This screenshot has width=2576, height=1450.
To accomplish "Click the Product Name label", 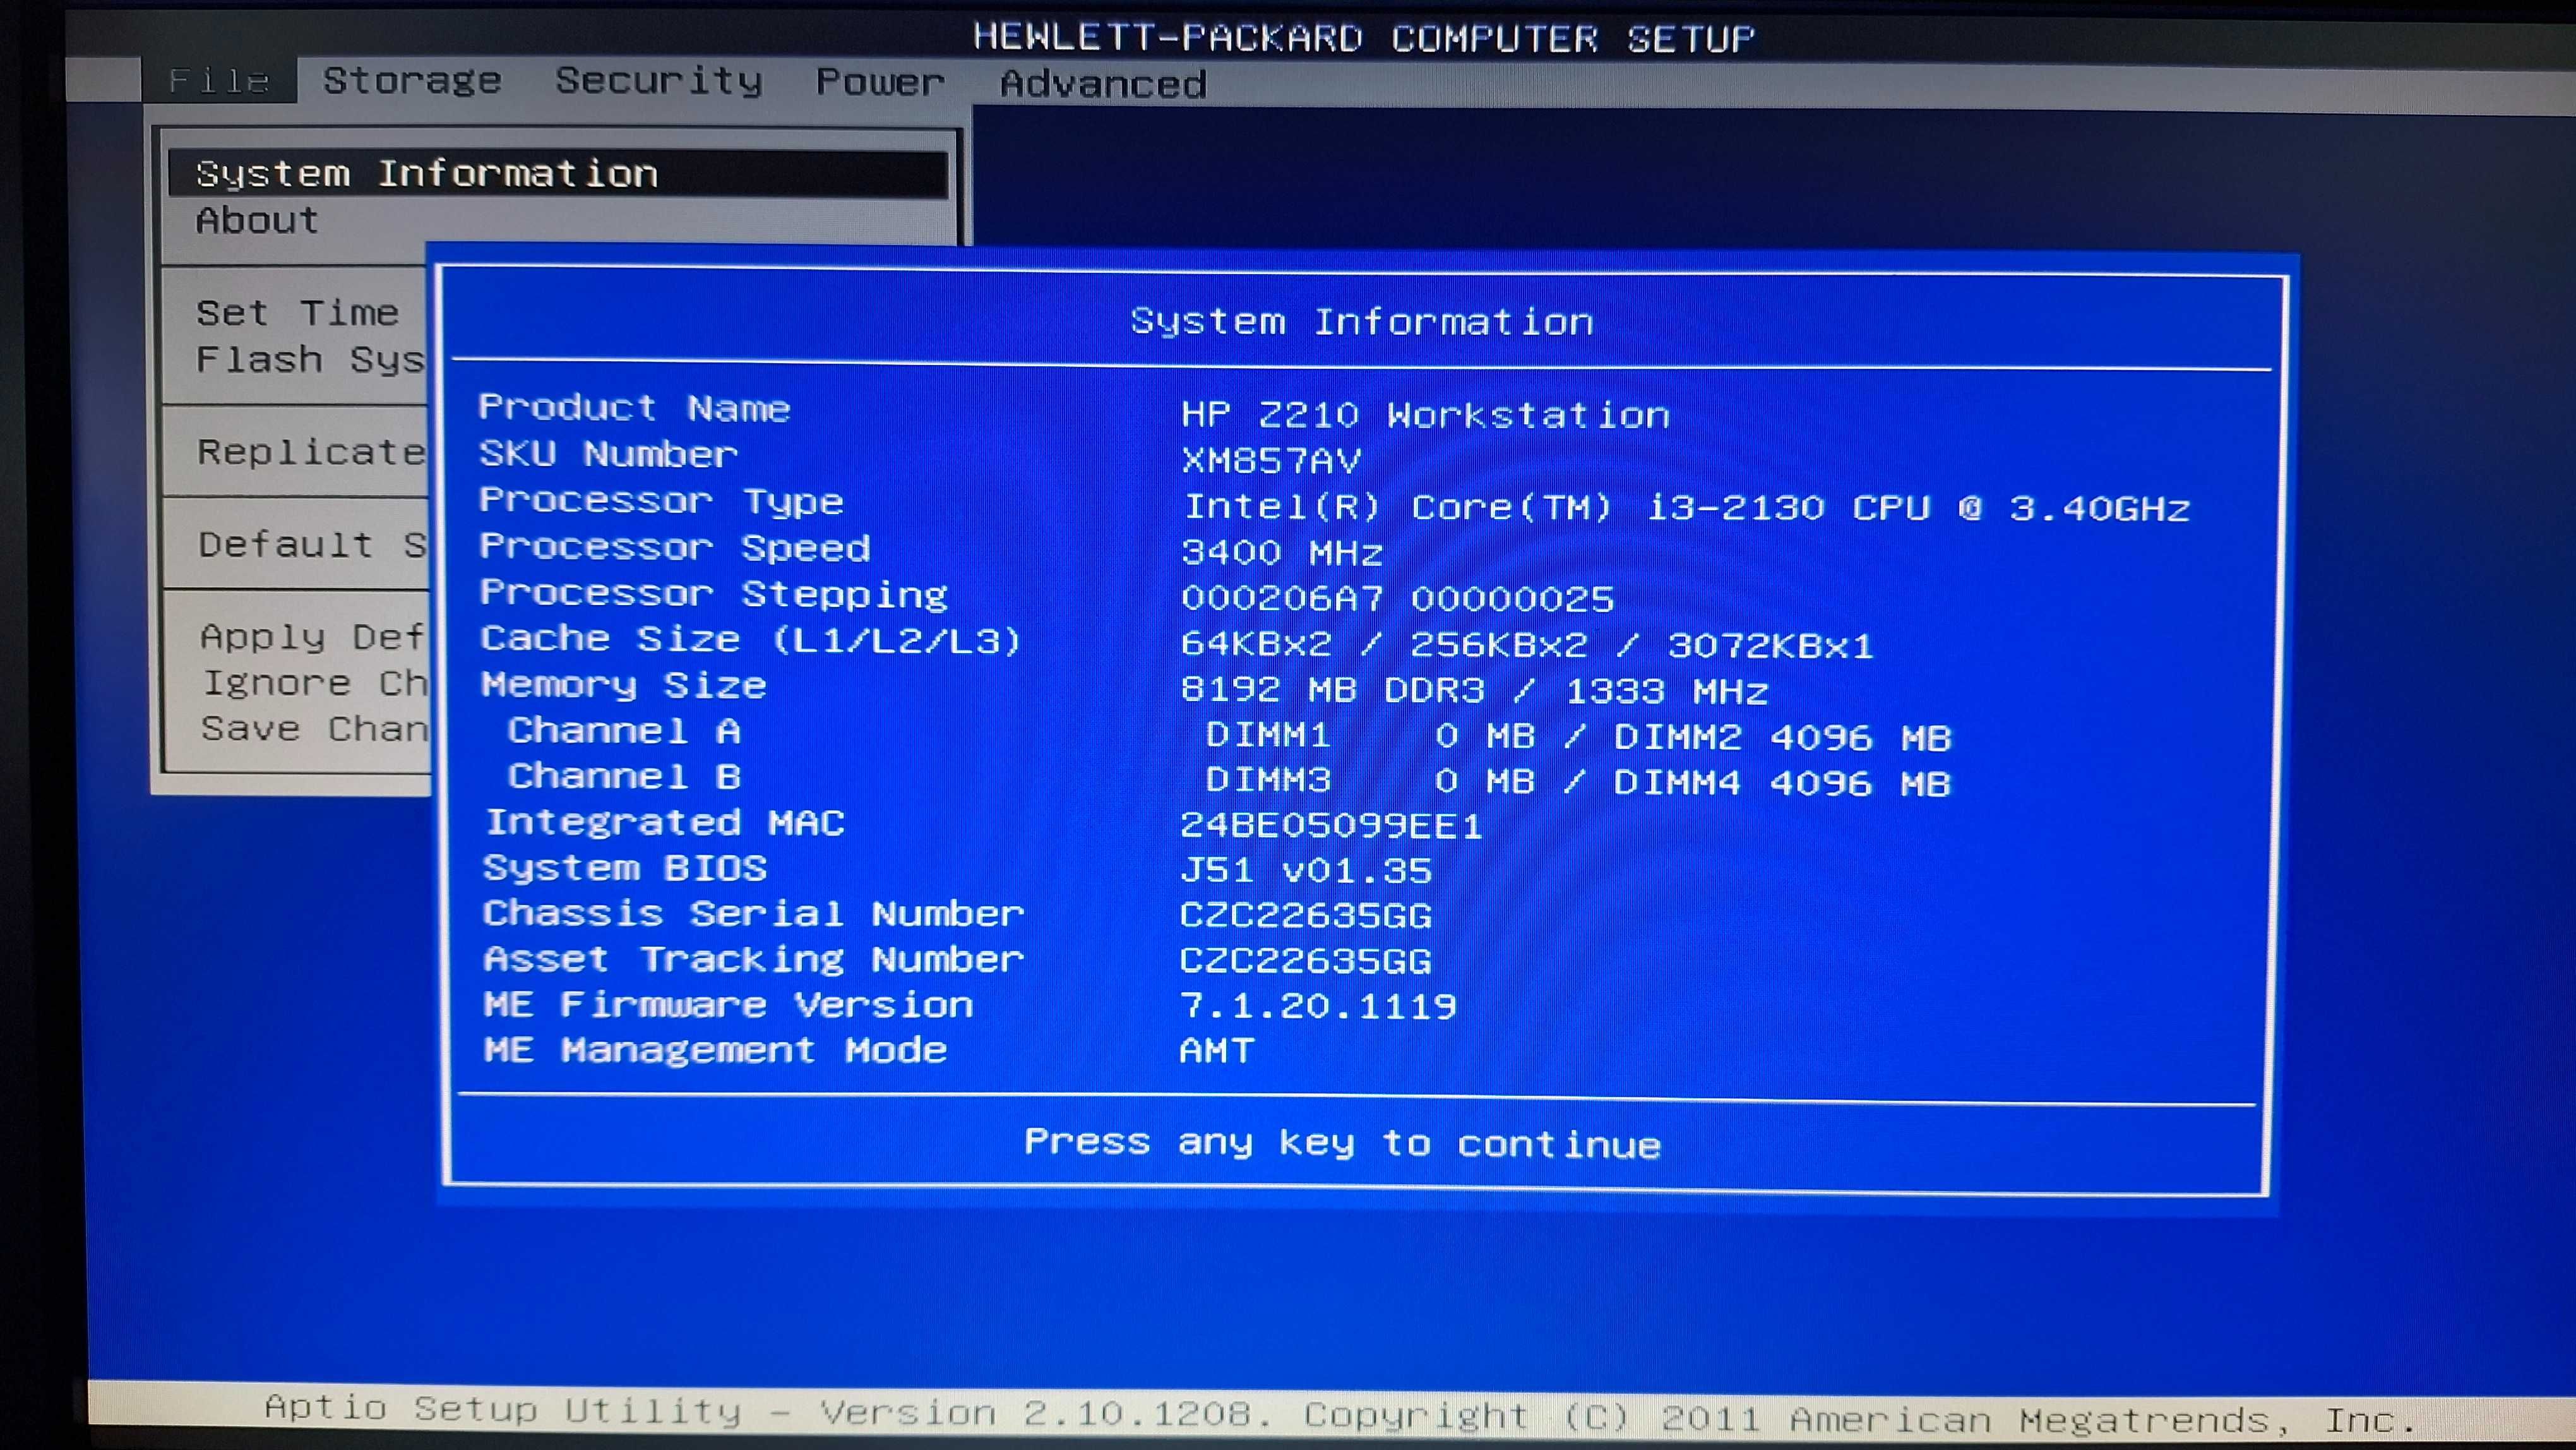I will coord(634,408).
